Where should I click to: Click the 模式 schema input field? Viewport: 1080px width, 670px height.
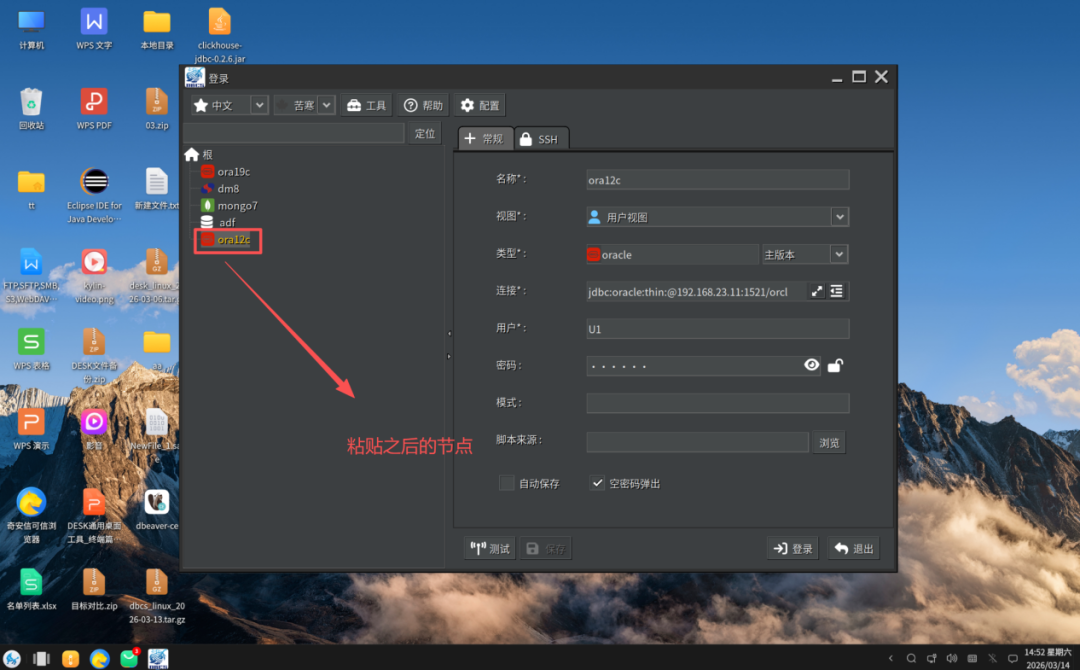point(717,403)
